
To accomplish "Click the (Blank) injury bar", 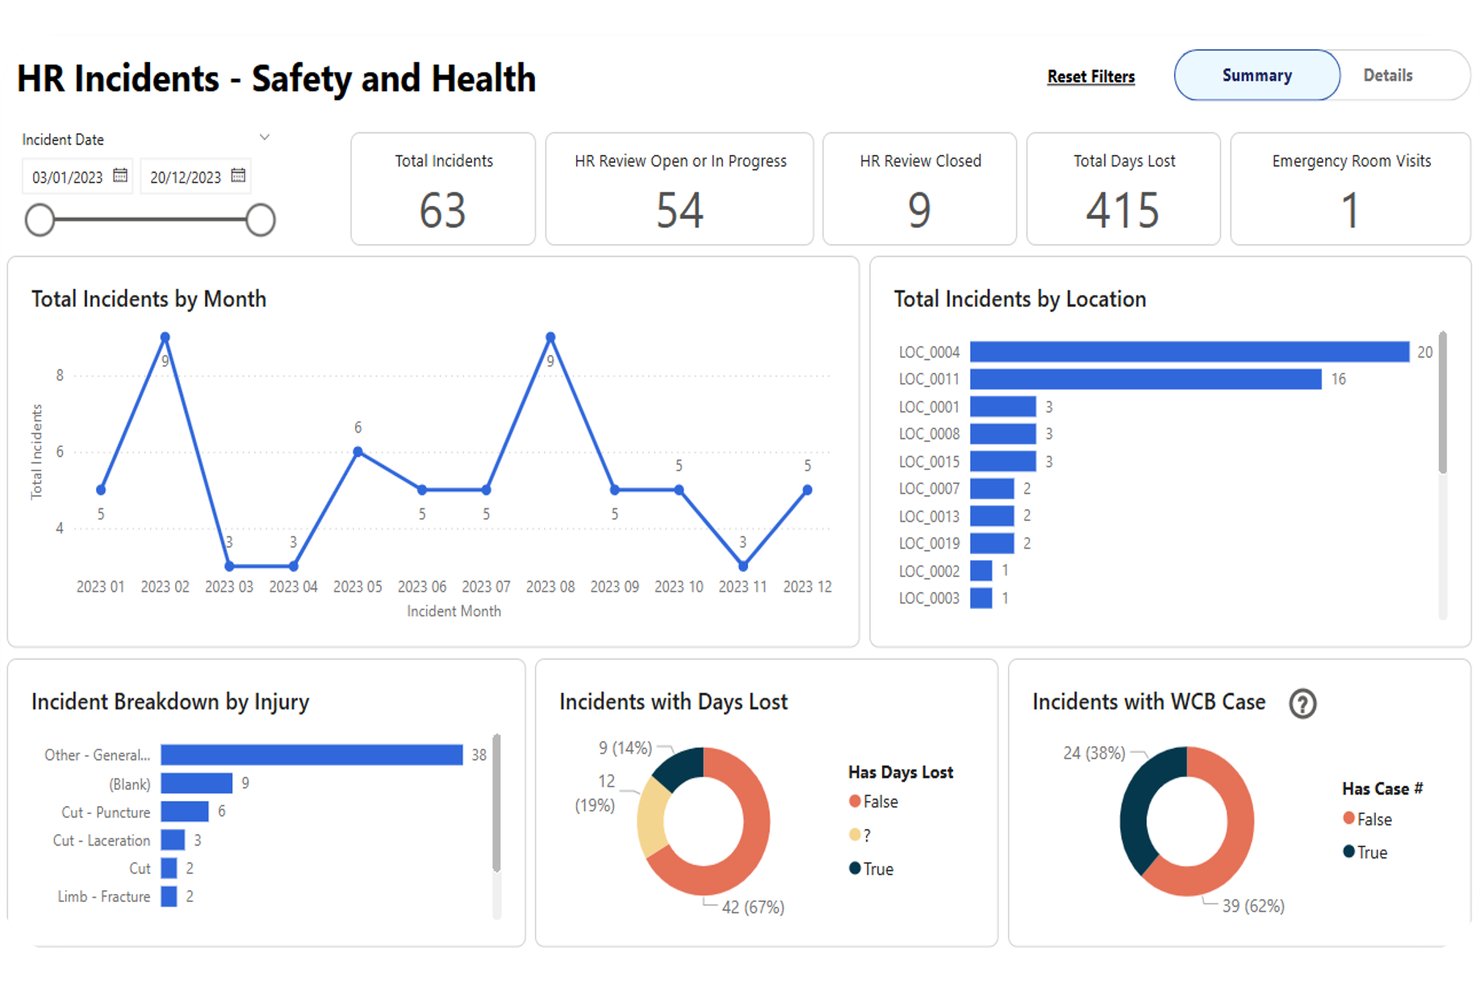I will click(x=197, y=783).
